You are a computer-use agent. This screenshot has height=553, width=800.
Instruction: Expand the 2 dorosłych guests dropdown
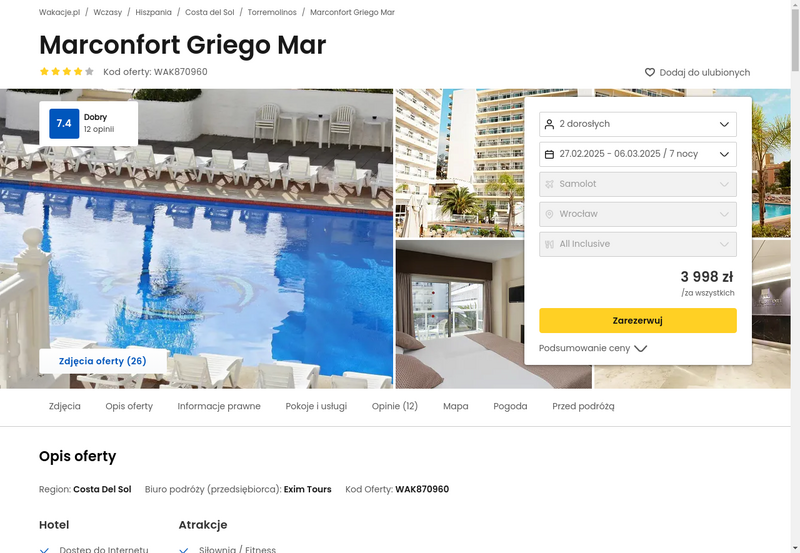pos(638,124)
